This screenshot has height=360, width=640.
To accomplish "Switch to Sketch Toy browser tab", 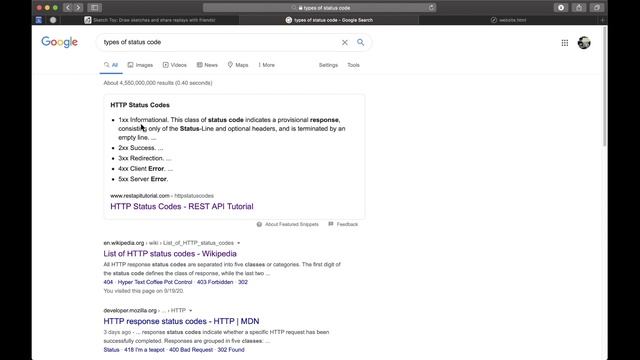I will pyautogui.click(x=150, y=20).
